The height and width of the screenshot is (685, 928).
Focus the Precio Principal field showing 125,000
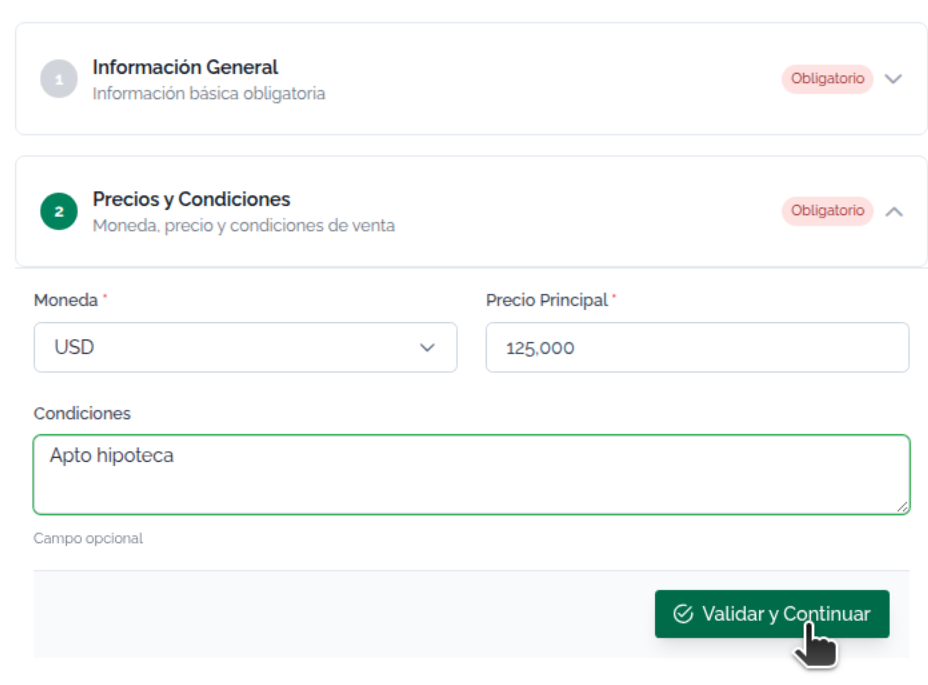click(x=697, y=348)
